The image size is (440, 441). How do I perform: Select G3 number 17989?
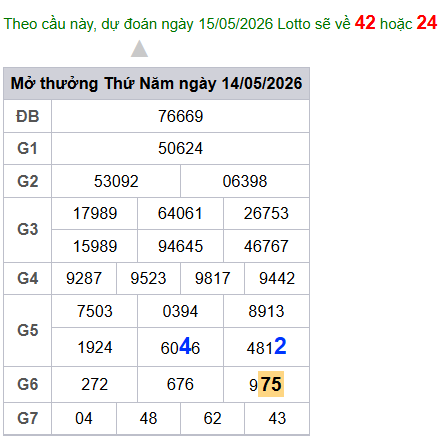coord(95,213)
